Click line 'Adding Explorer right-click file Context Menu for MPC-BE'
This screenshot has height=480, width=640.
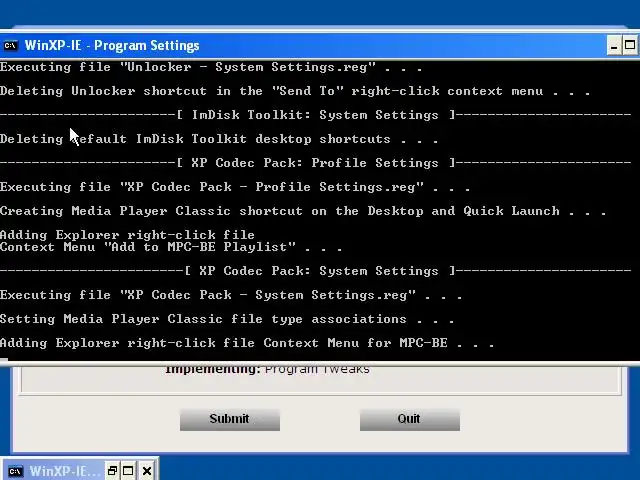[x=247, y=343]
